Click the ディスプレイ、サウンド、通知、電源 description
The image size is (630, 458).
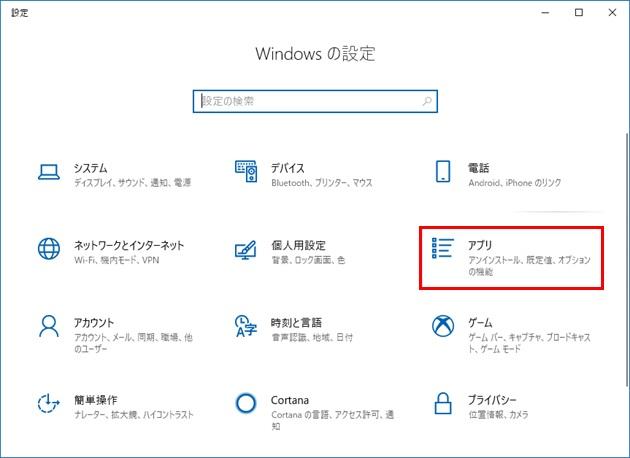[133, 183]
